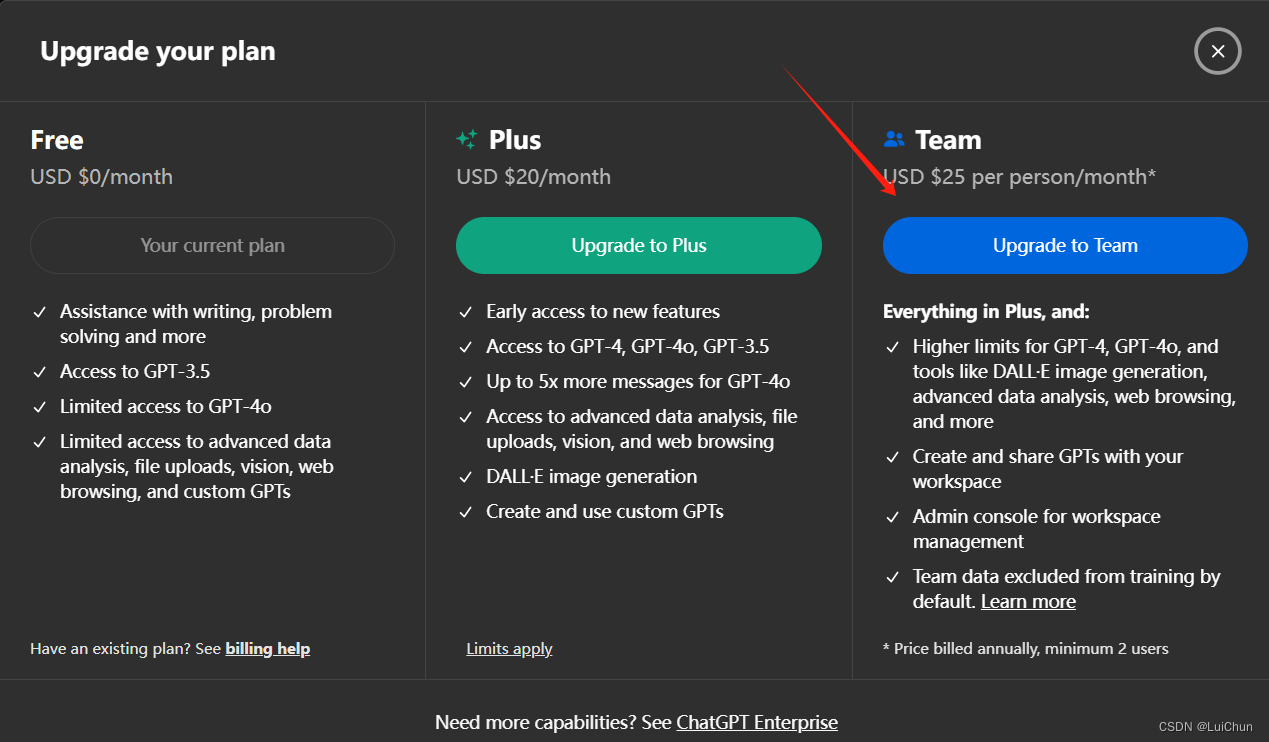Image resolution: width=1269 pixels, height=742 pixels.
Task: Click checkmark beside Create and share GPTs
Action: 892,457
